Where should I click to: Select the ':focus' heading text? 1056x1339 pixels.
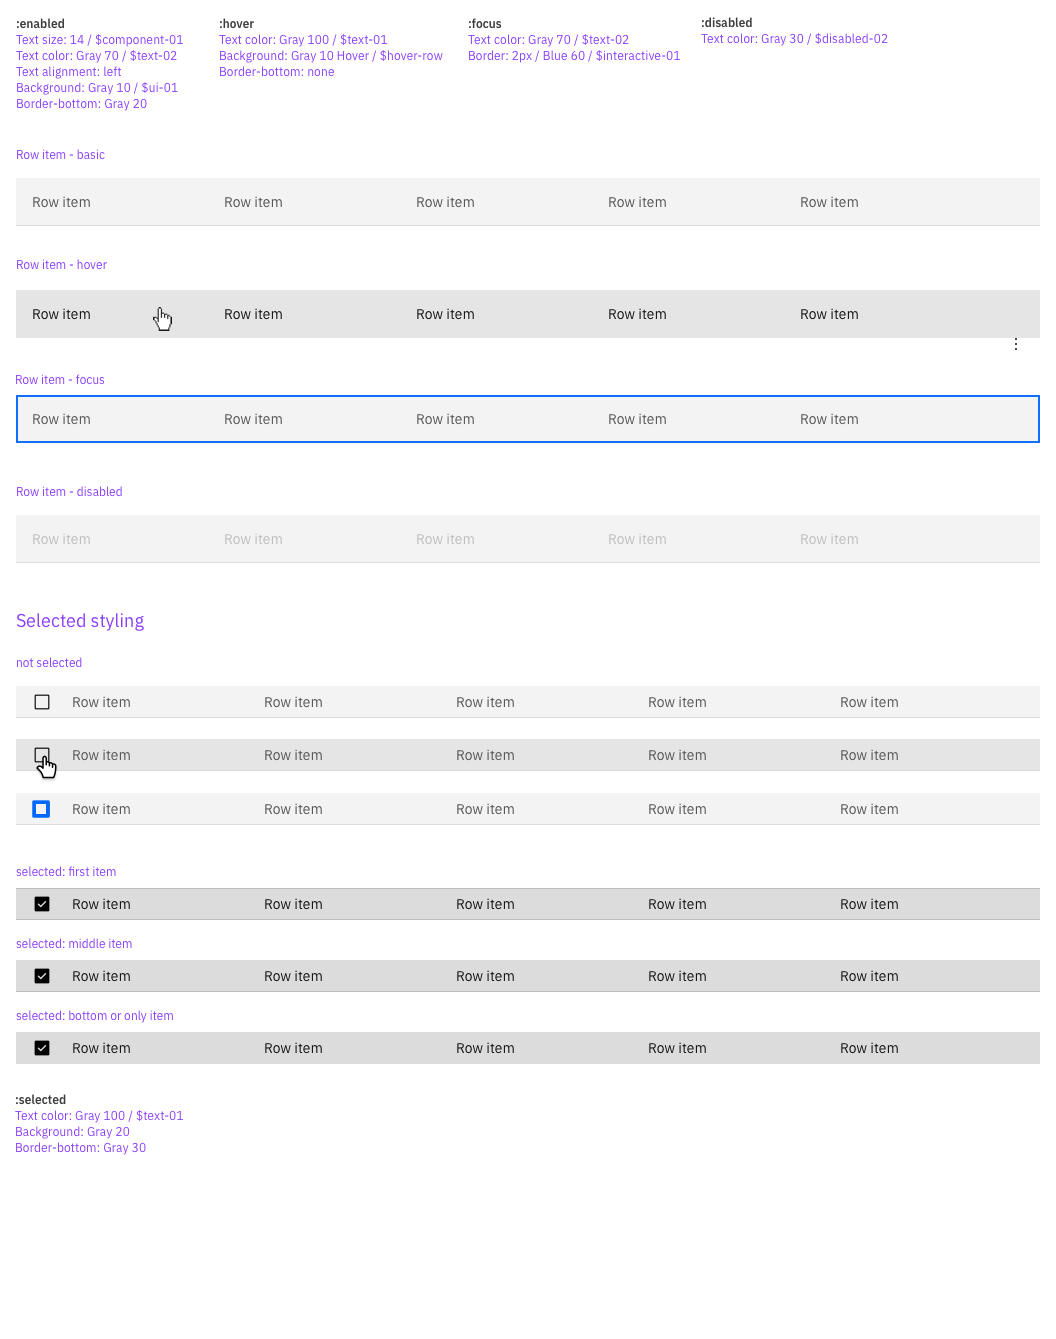pyautogui.click(x=485, y=24)
